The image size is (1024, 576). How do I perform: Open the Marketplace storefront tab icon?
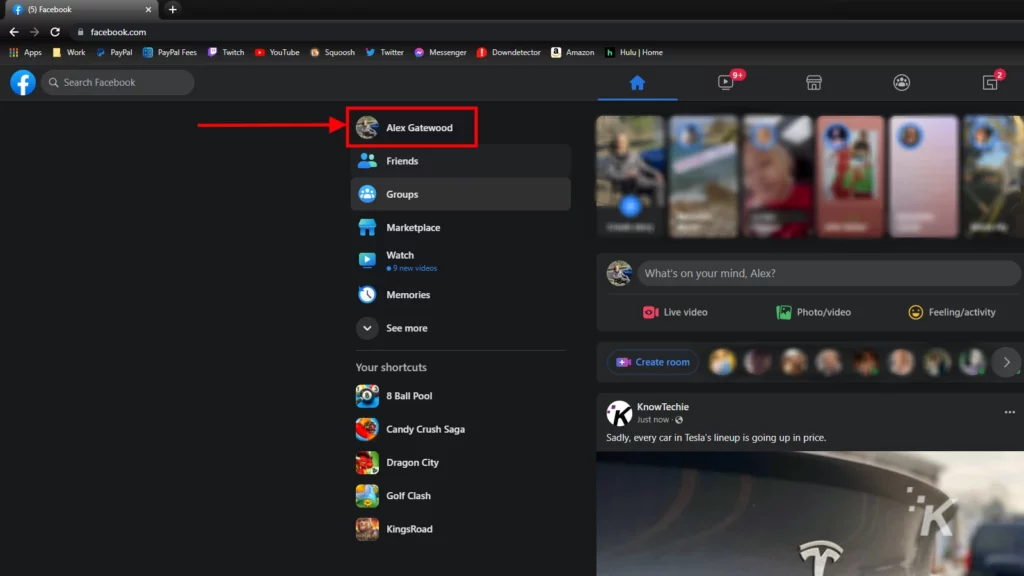[x=814, y=83]
